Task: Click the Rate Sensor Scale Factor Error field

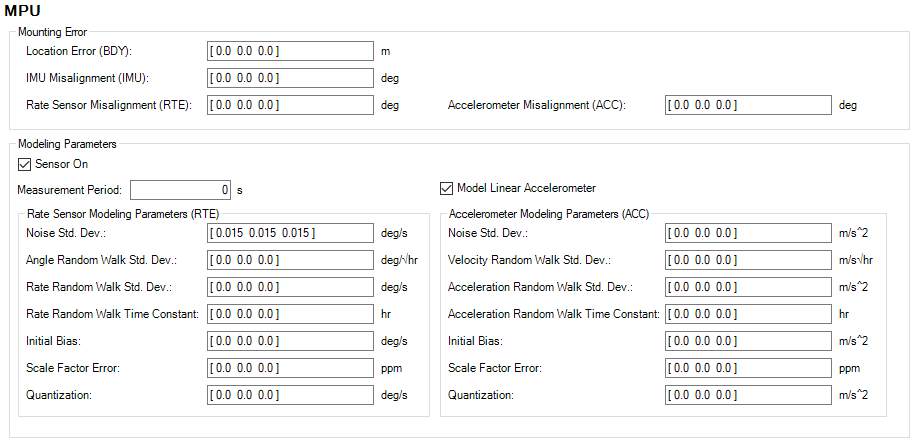Action: point(290,368)
